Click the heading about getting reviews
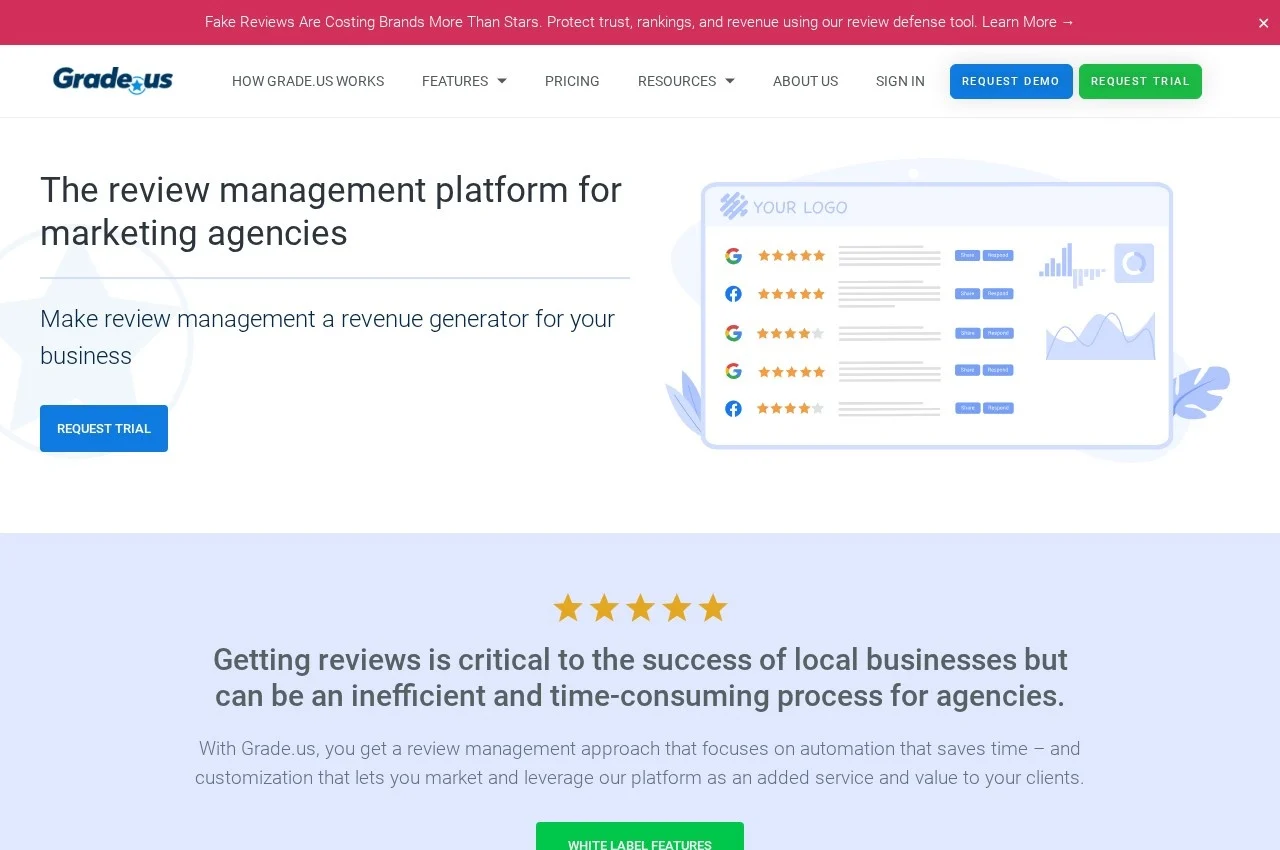The height and width of the screenshot is (850, 1280). pyautogui.click(x=640, y=677)
